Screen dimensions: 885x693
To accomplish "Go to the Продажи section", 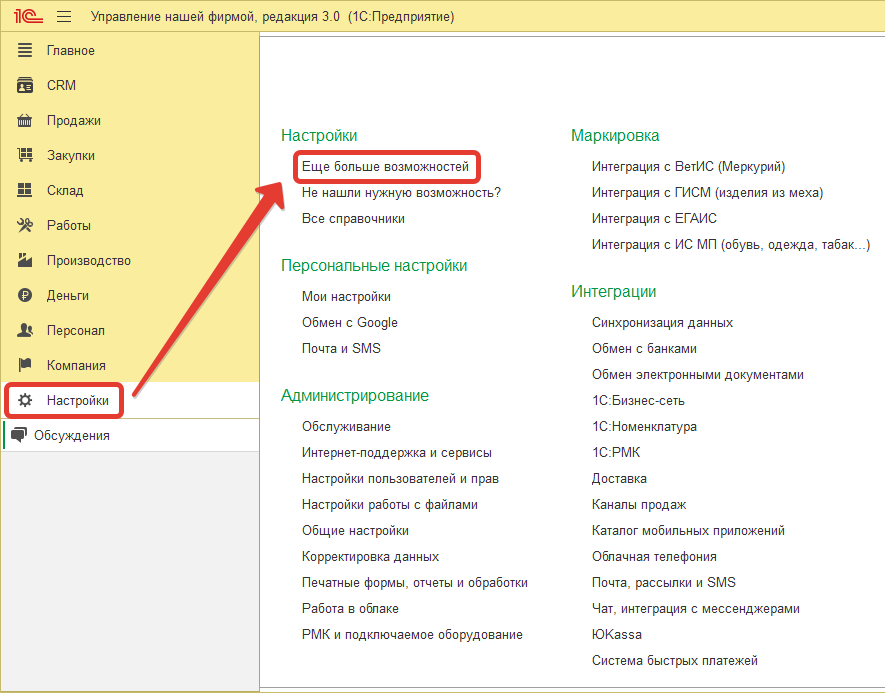I will pyautogui.click(x=73, y=121).
